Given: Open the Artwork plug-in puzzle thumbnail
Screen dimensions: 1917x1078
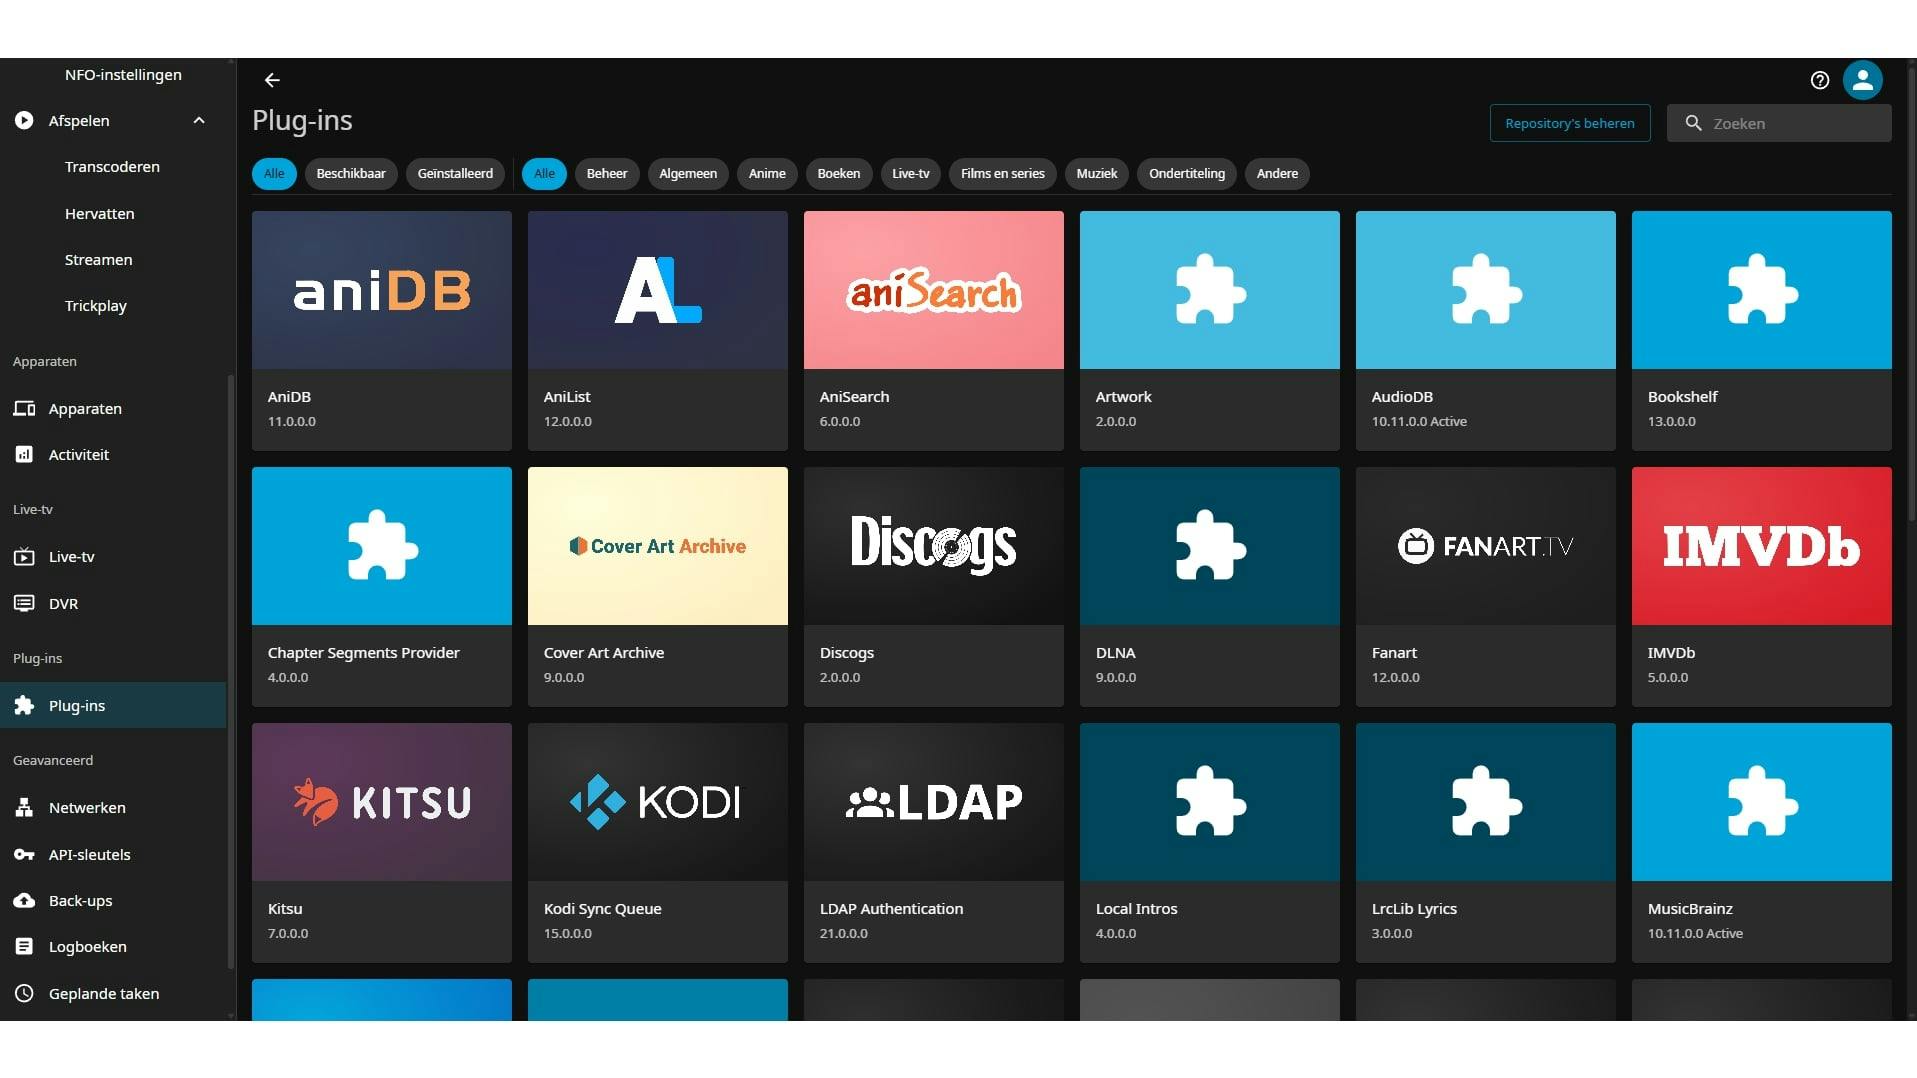Looking at the screenshot, I should click(1210, 290).
